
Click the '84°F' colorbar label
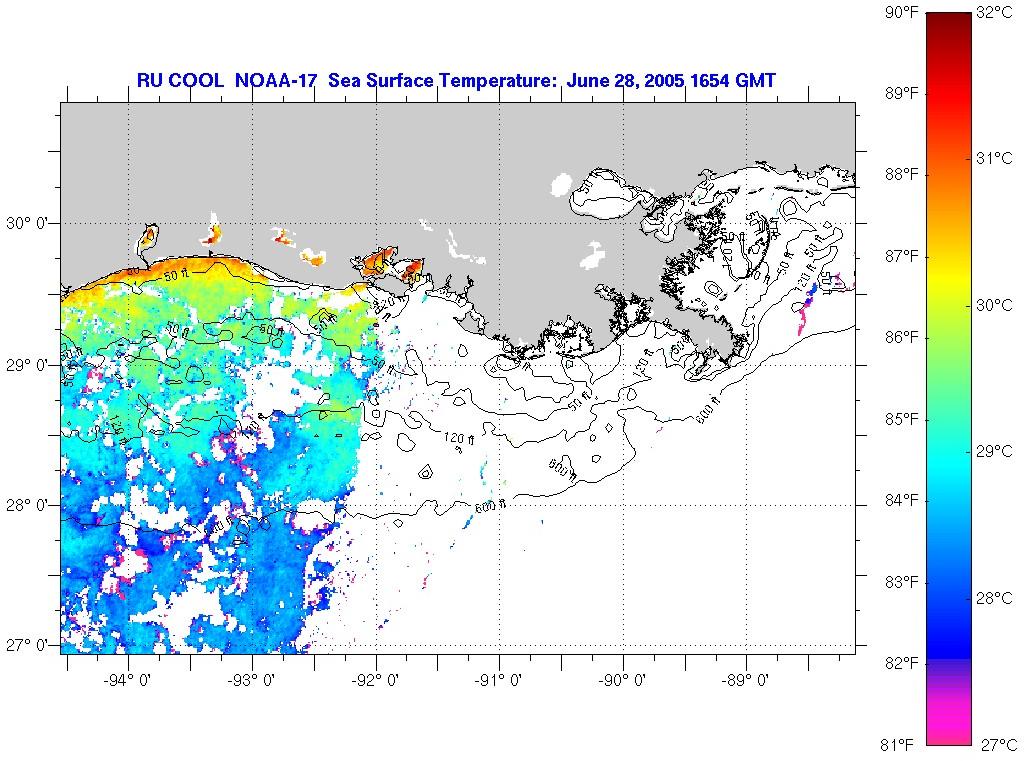[902, 500]
